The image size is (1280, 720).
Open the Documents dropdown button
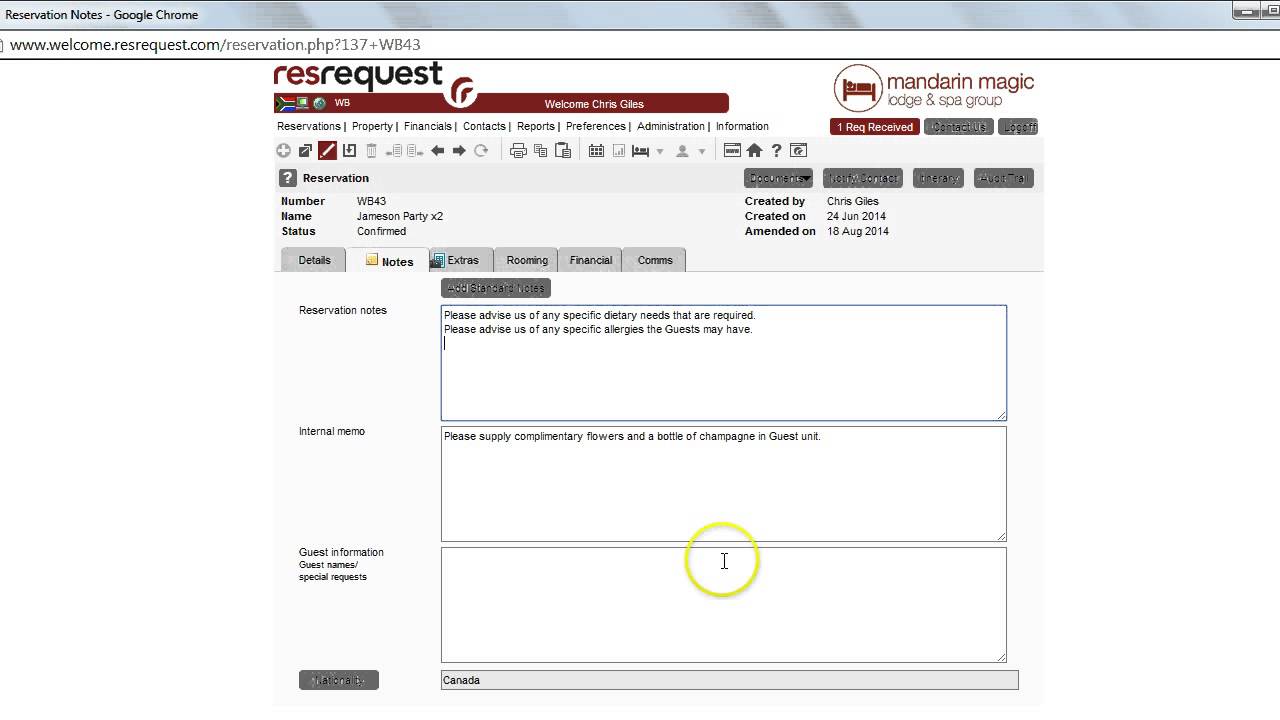pos(778,178)
